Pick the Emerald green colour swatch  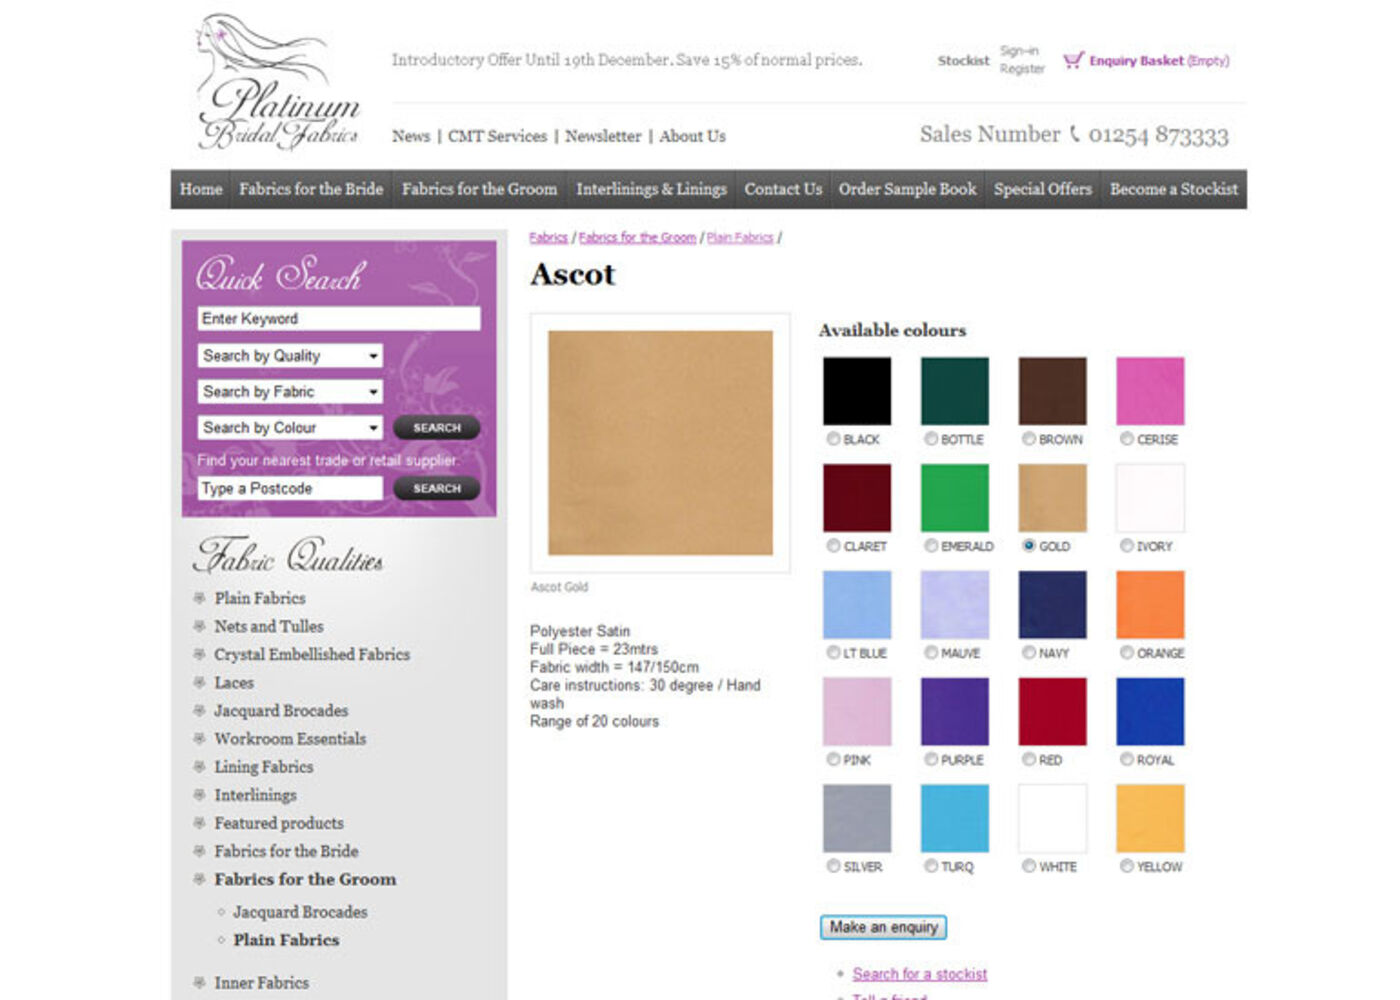point(954,498)
